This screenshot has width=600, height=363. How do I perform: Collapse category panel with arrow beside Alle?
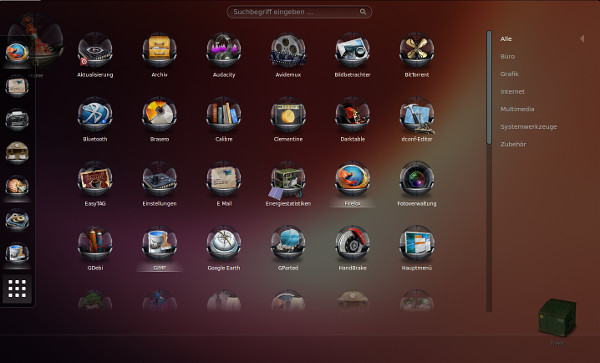coord(582,39)
